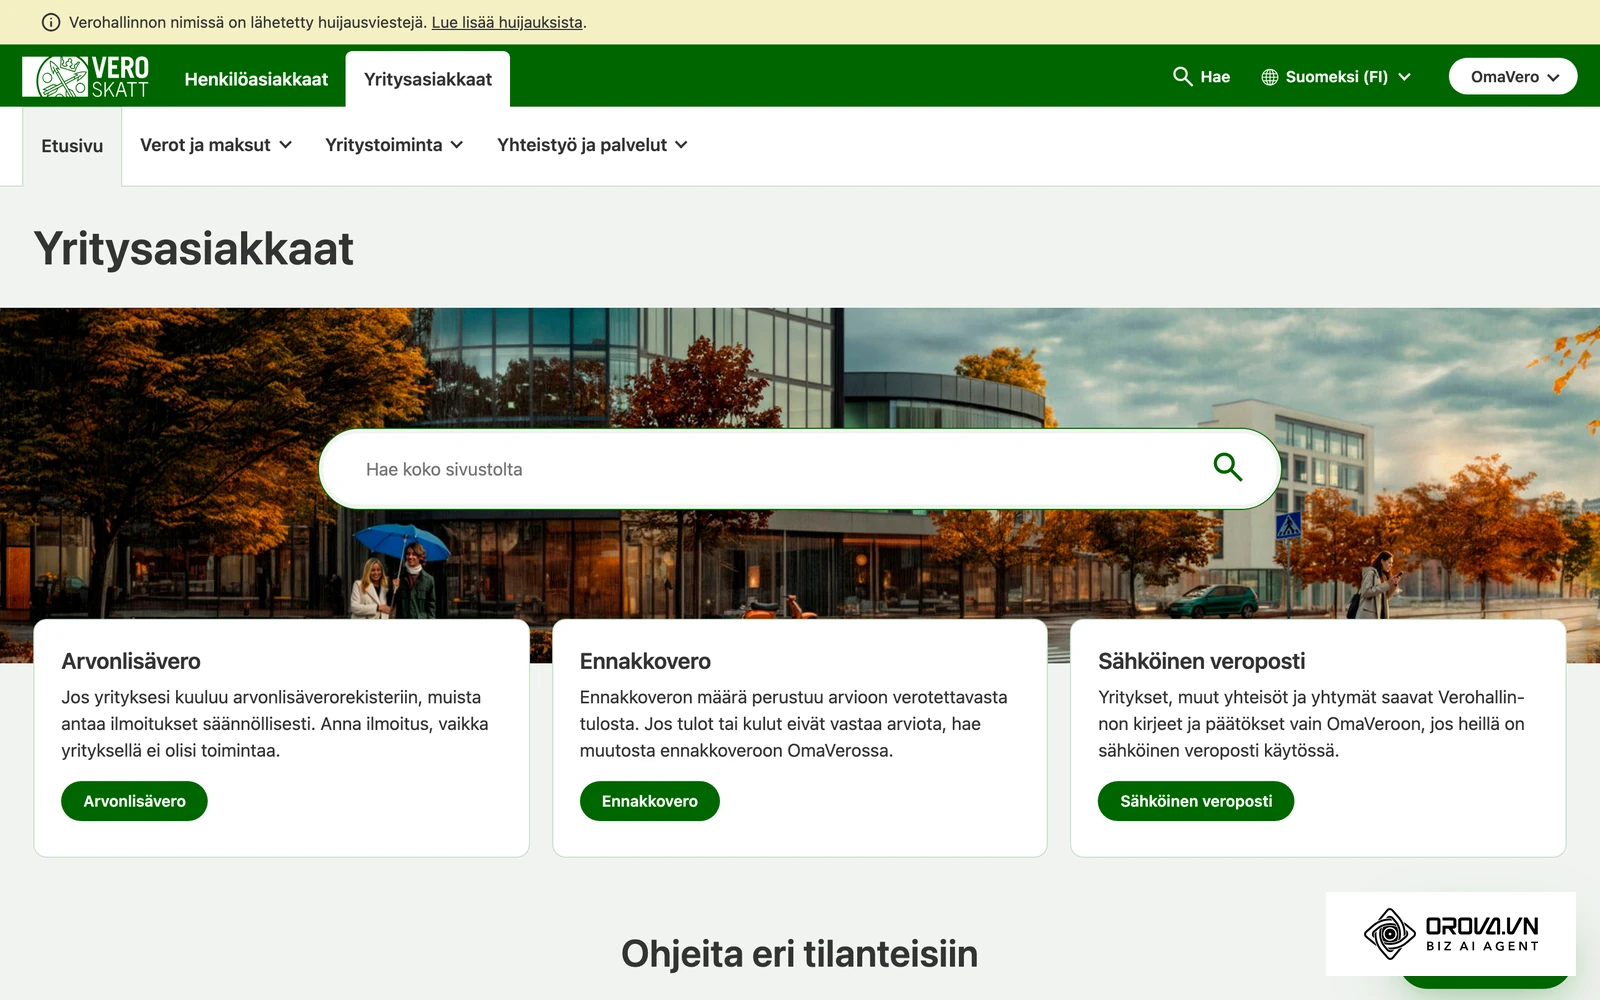Switch to the Henkilöasiakkaat tab
This screenshot has width=1600, height=1000.
point(256,79)
